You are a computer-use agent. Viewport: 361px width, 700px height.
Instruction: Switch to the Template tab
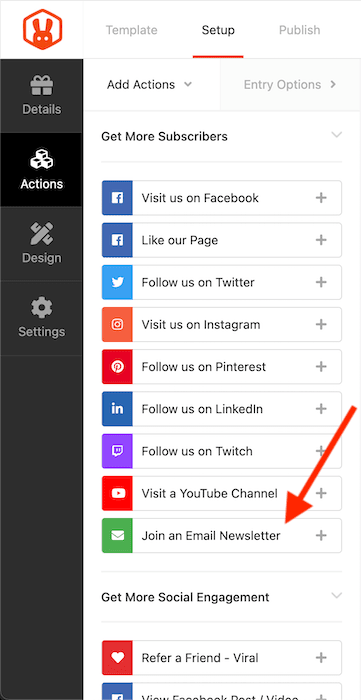pyautogui.click(x=132, y=30)
